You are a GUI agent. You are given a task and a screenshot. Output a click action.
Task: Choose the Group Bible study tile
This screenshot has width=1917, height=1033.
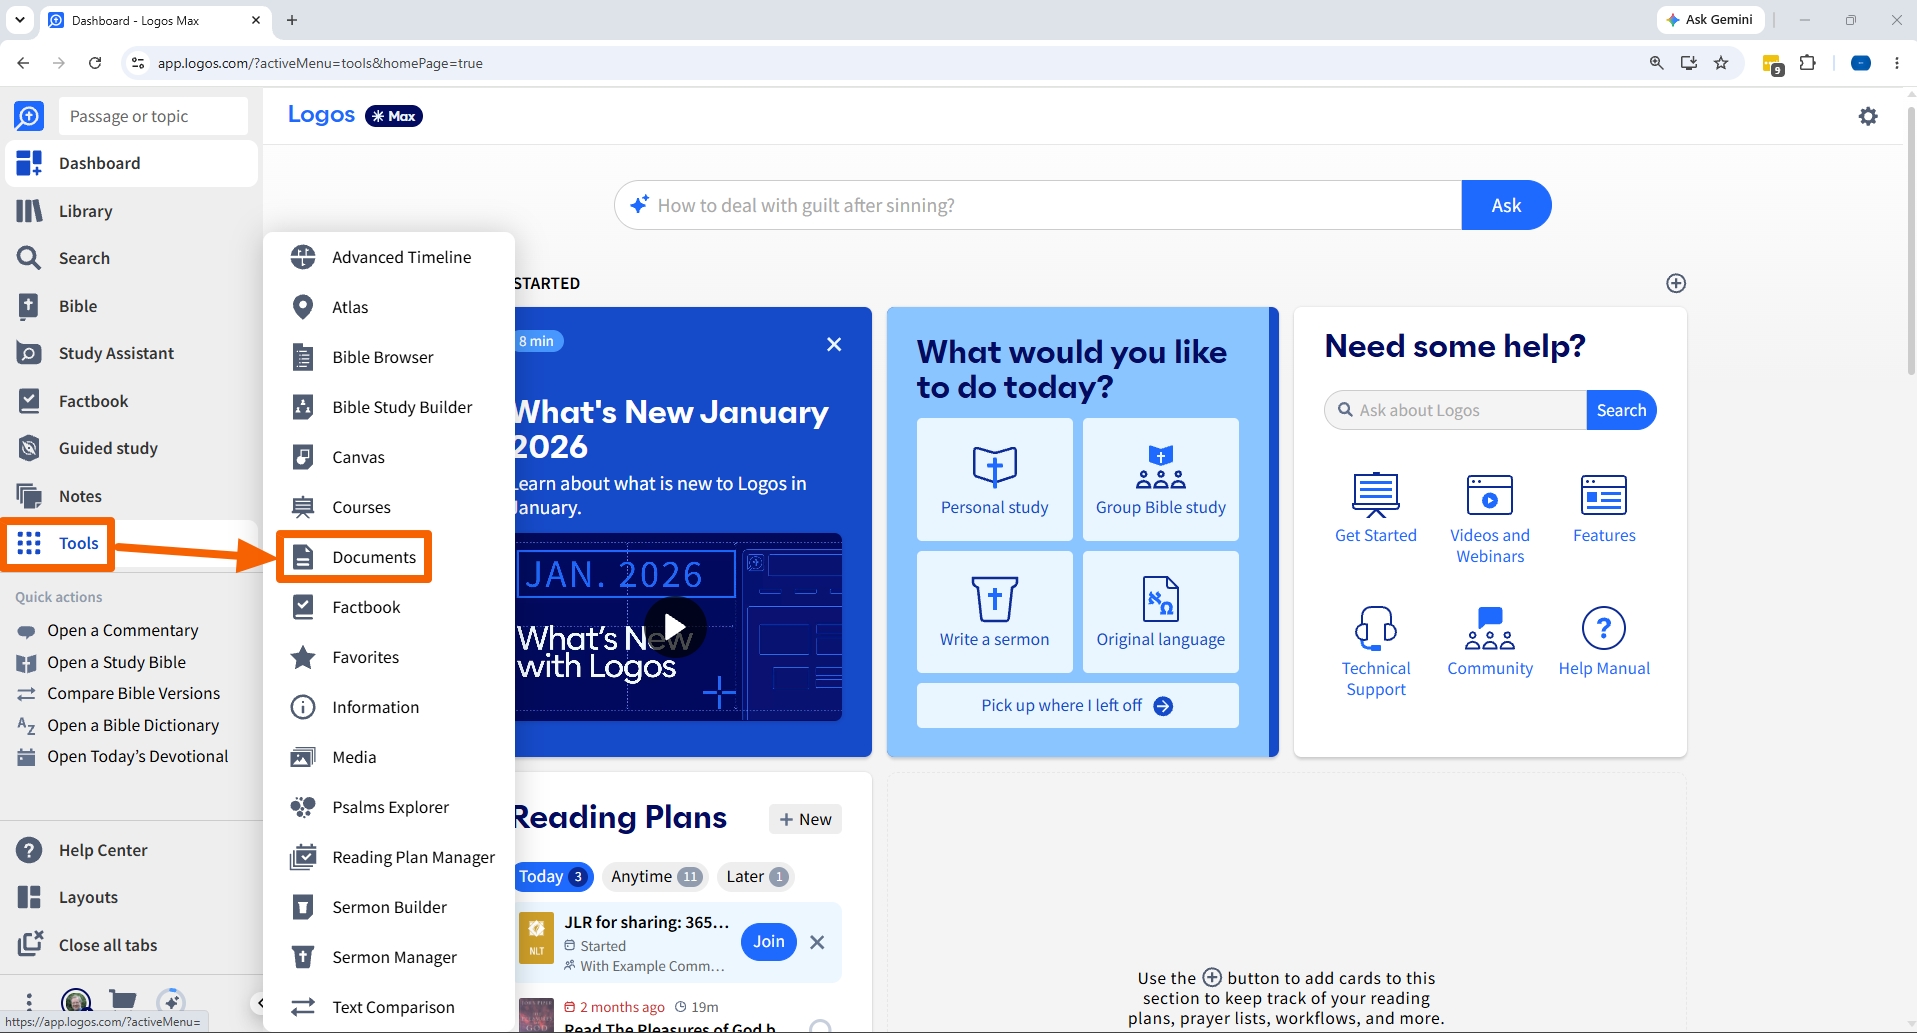tap(1160, 480)
